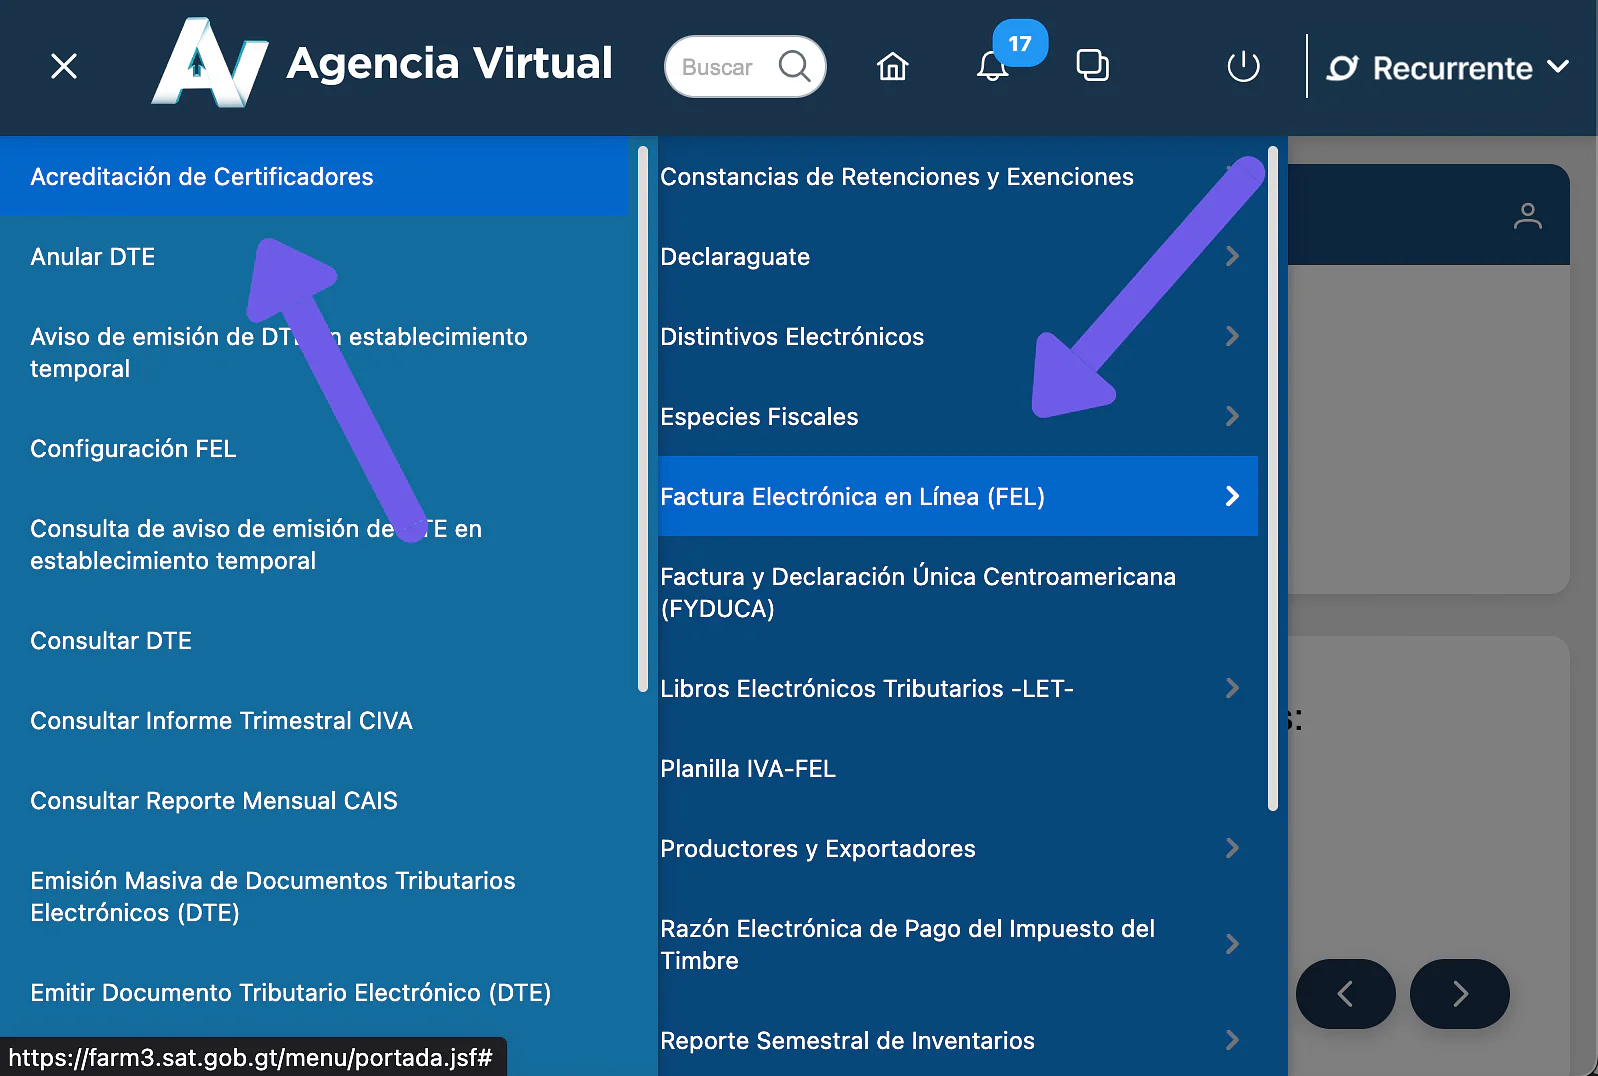Open Especies Fiscales menu
This screenshot has height=1076, width=1598.
[958, 416]
